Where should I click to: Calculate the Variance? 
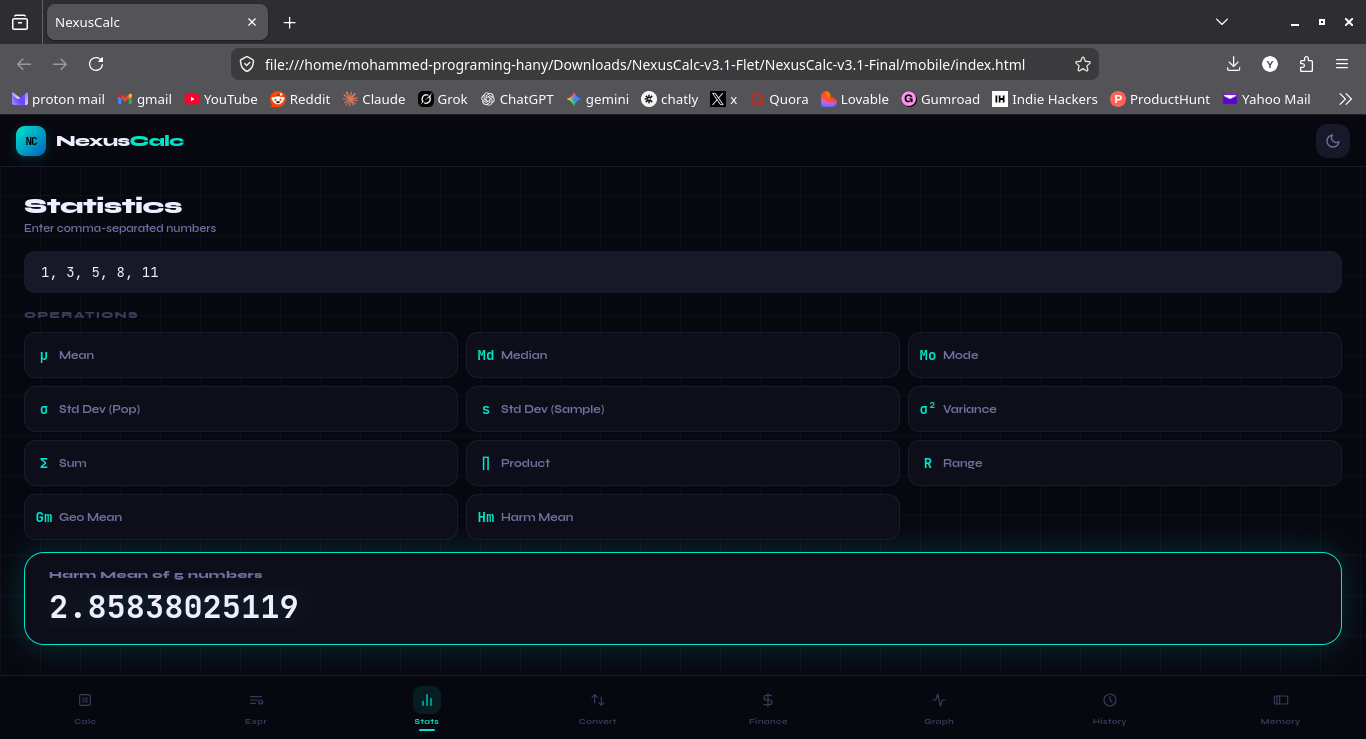[x=1125, y=409]
